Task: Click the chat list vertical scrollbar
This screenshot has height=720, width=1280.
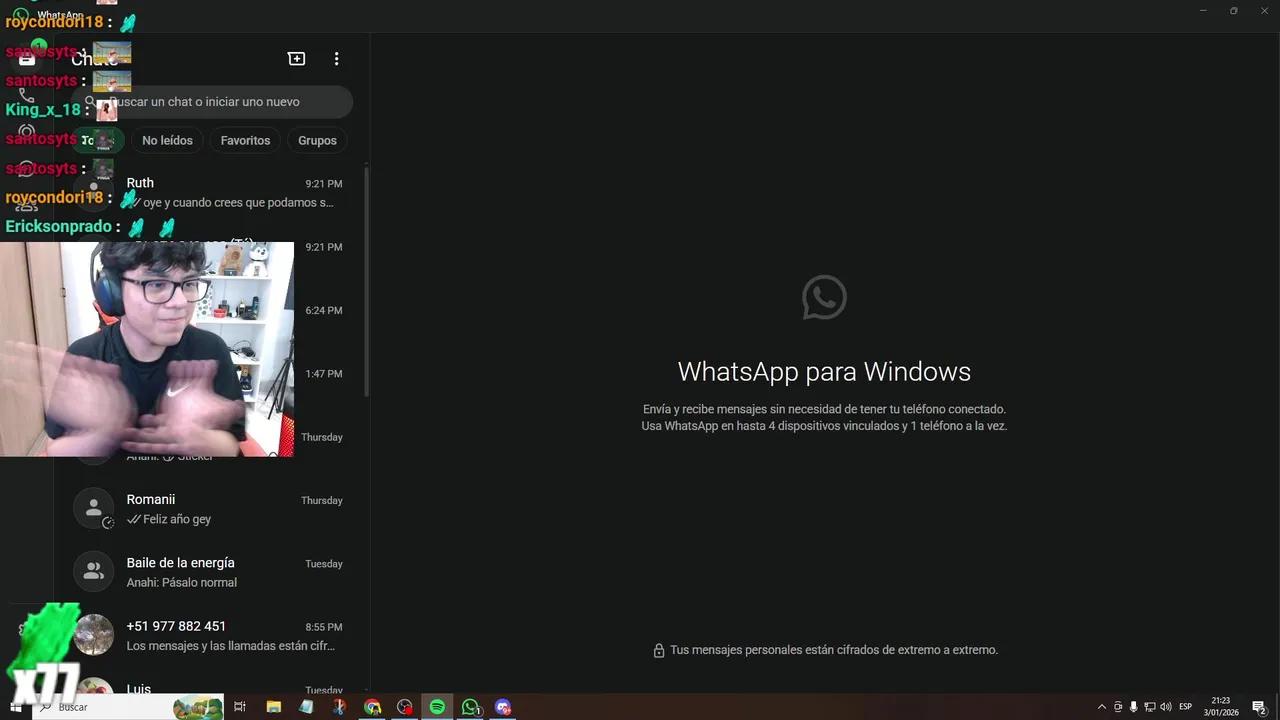Action: (x=365, y=280)
